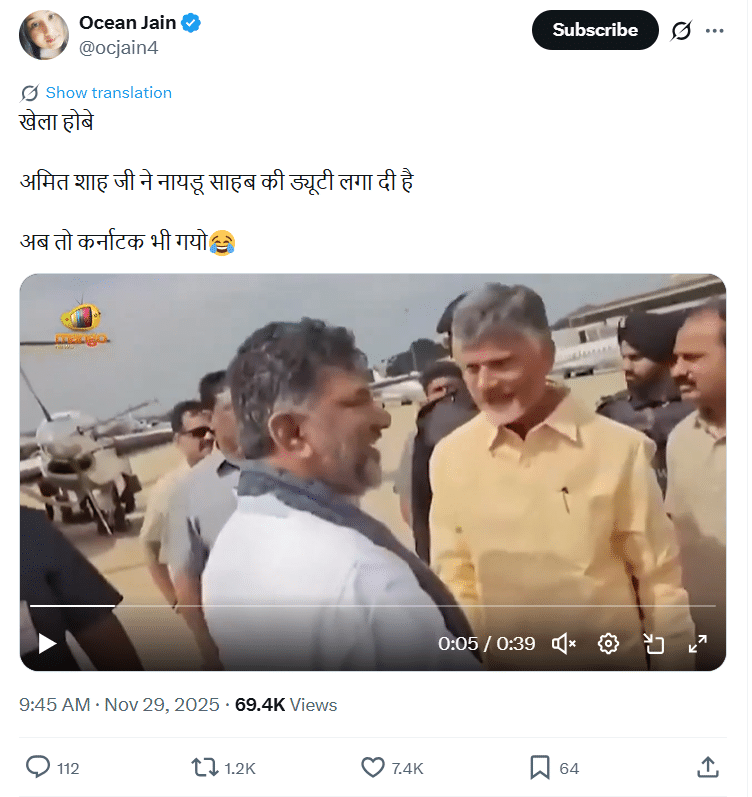
Task: Click the Subscribe button
Action: (x=595, y=30)
